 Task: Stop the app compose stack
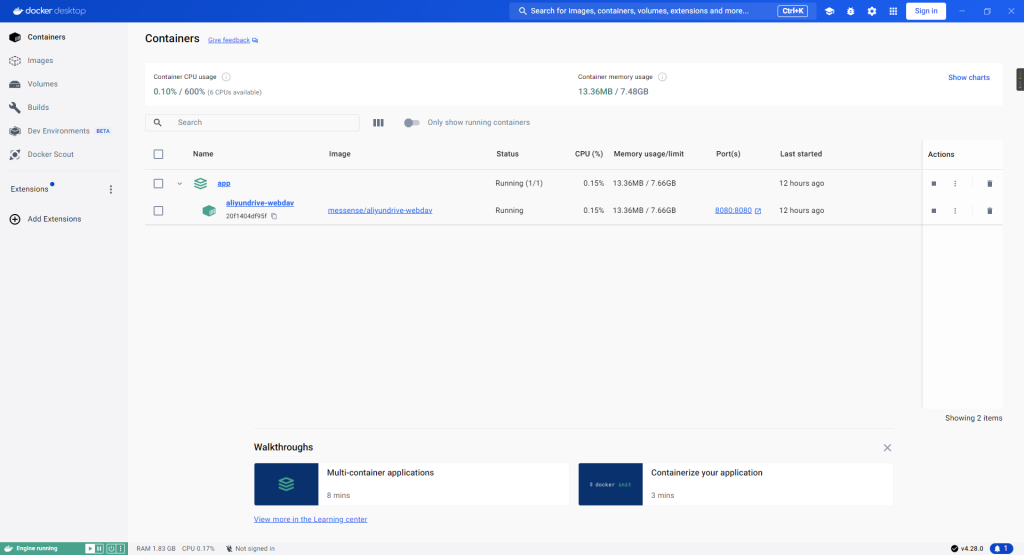coord(934,183)
